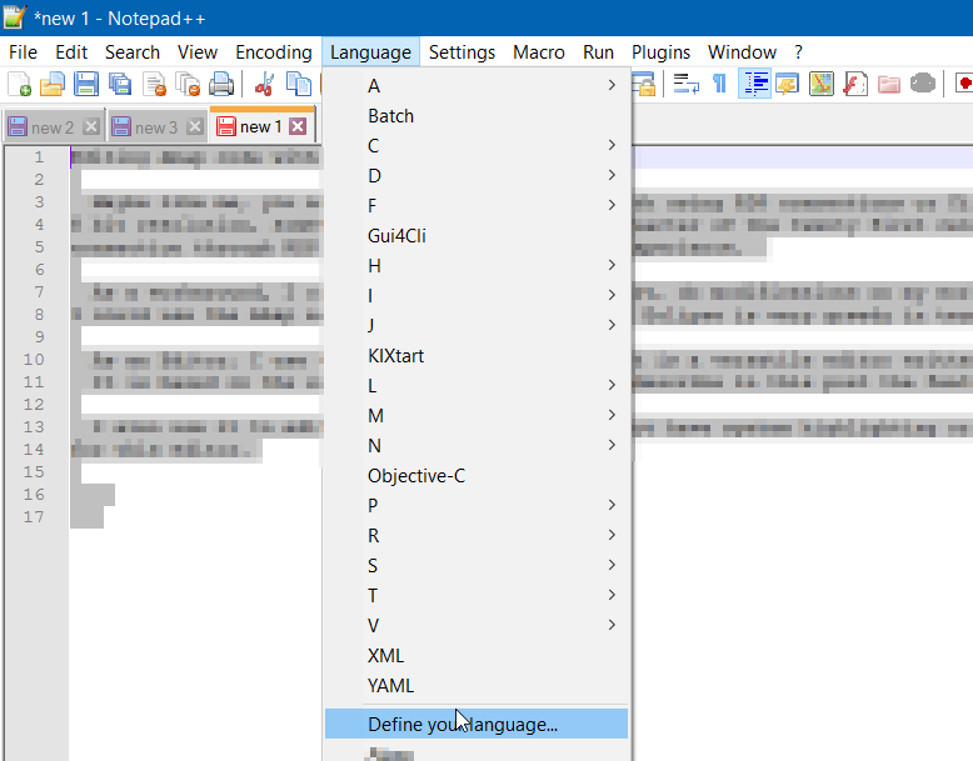
Task: Open the File menu
Action: pos(23,52)
